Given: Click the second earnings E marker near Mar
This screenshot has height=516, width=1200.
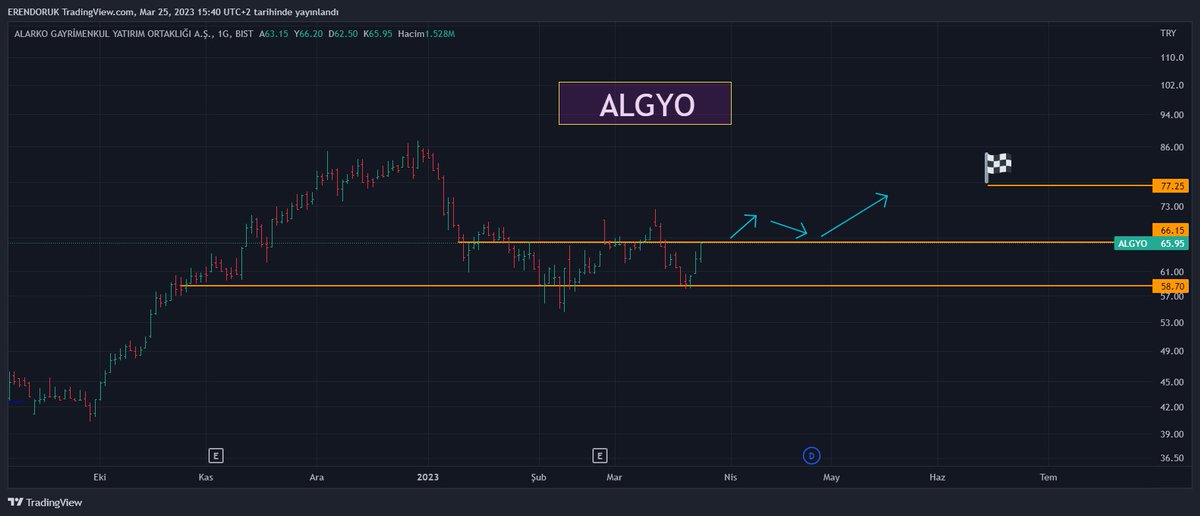Looking at the screenshot, I should click(x=599, y=455).
